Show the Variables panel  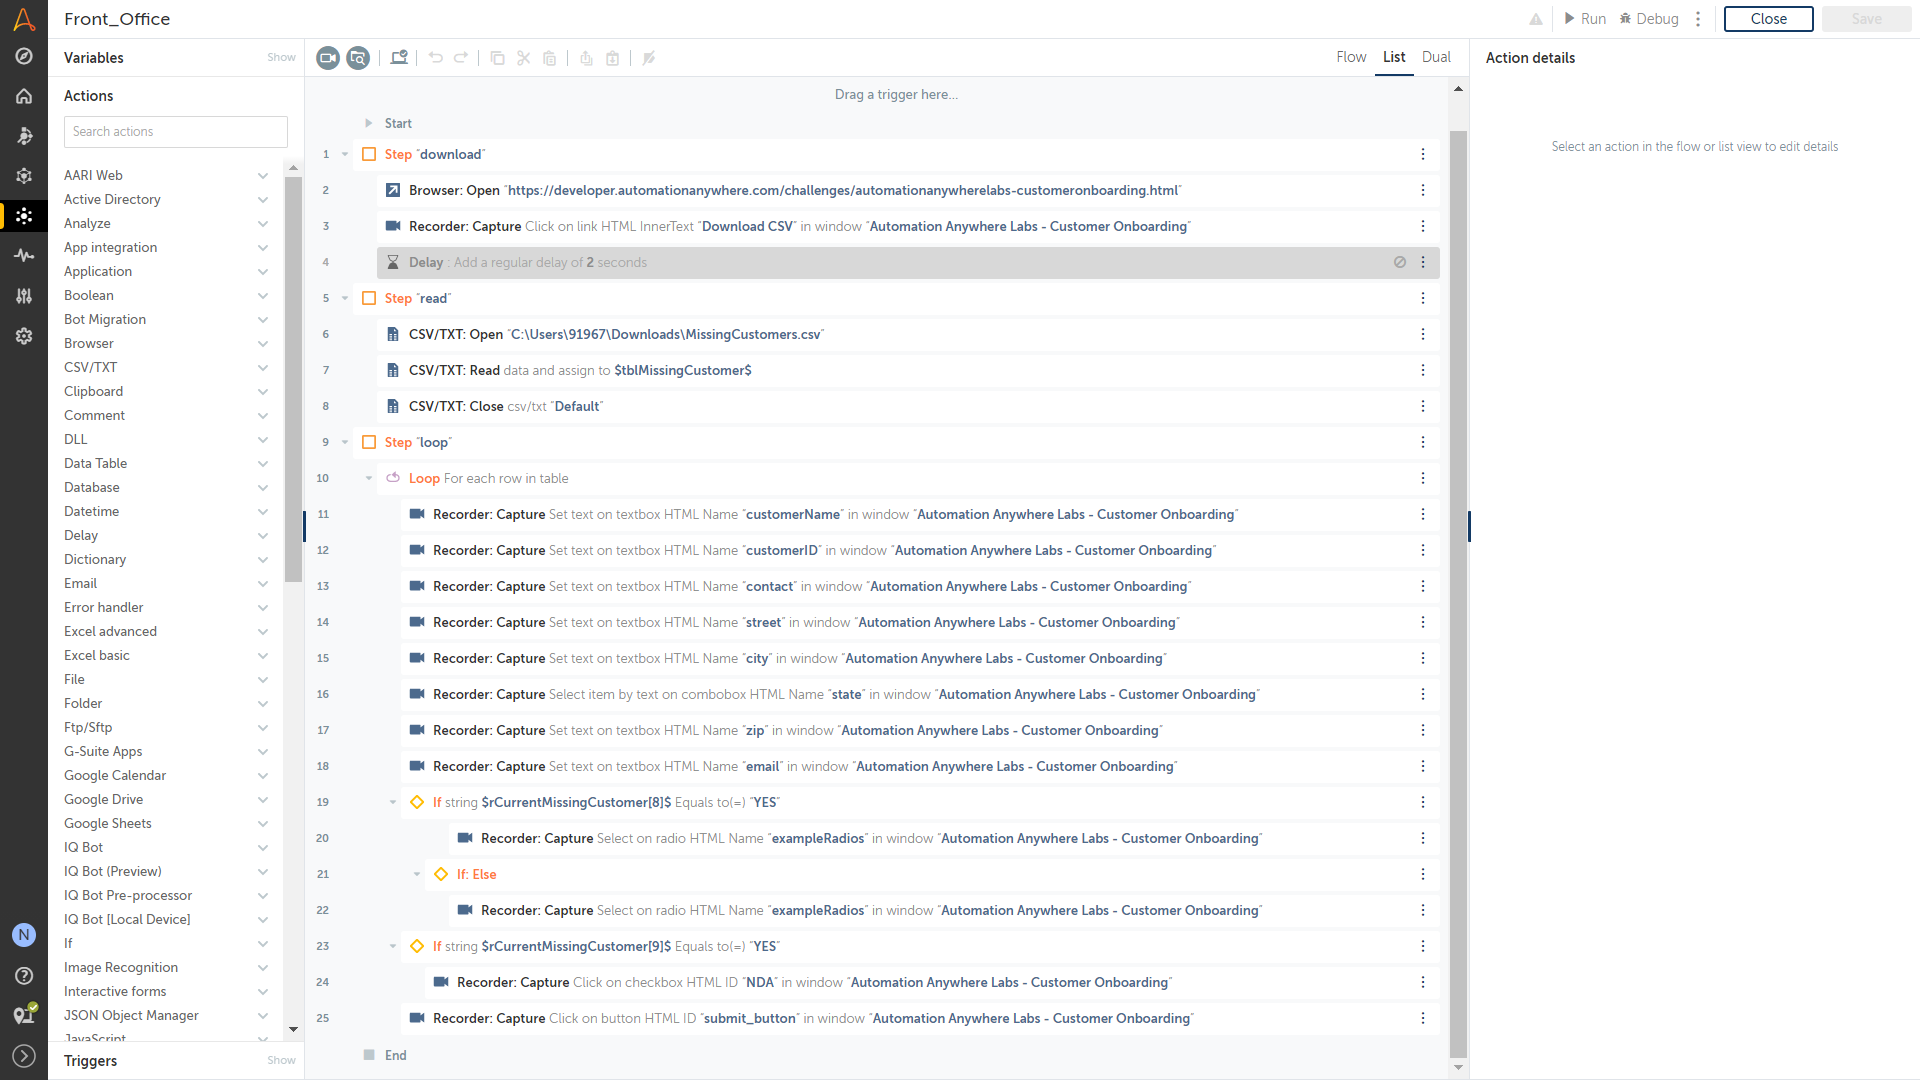click(281, 57)
